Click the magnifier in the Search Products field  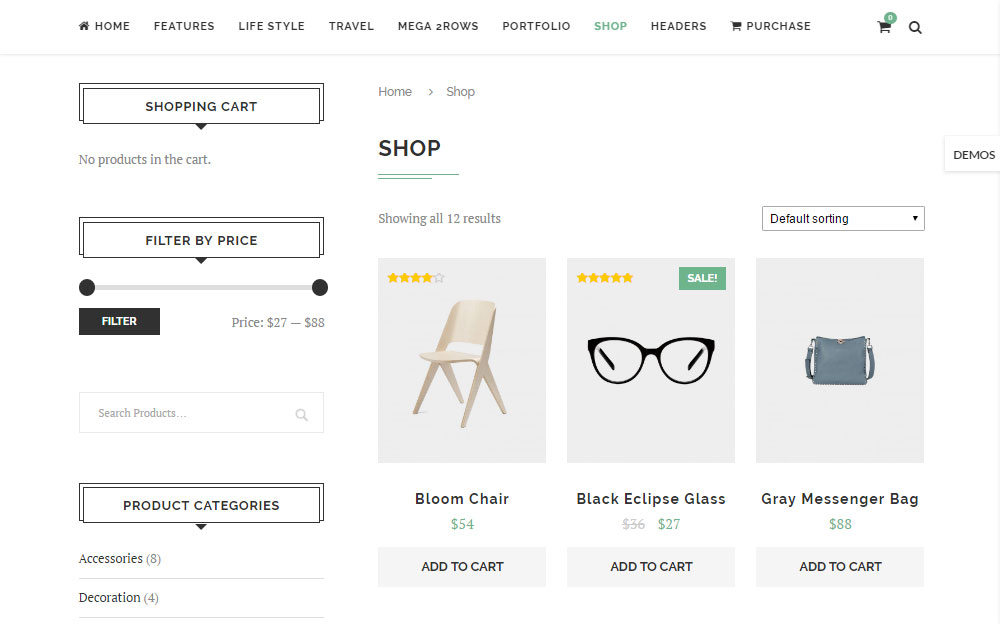tap(301, 413)
